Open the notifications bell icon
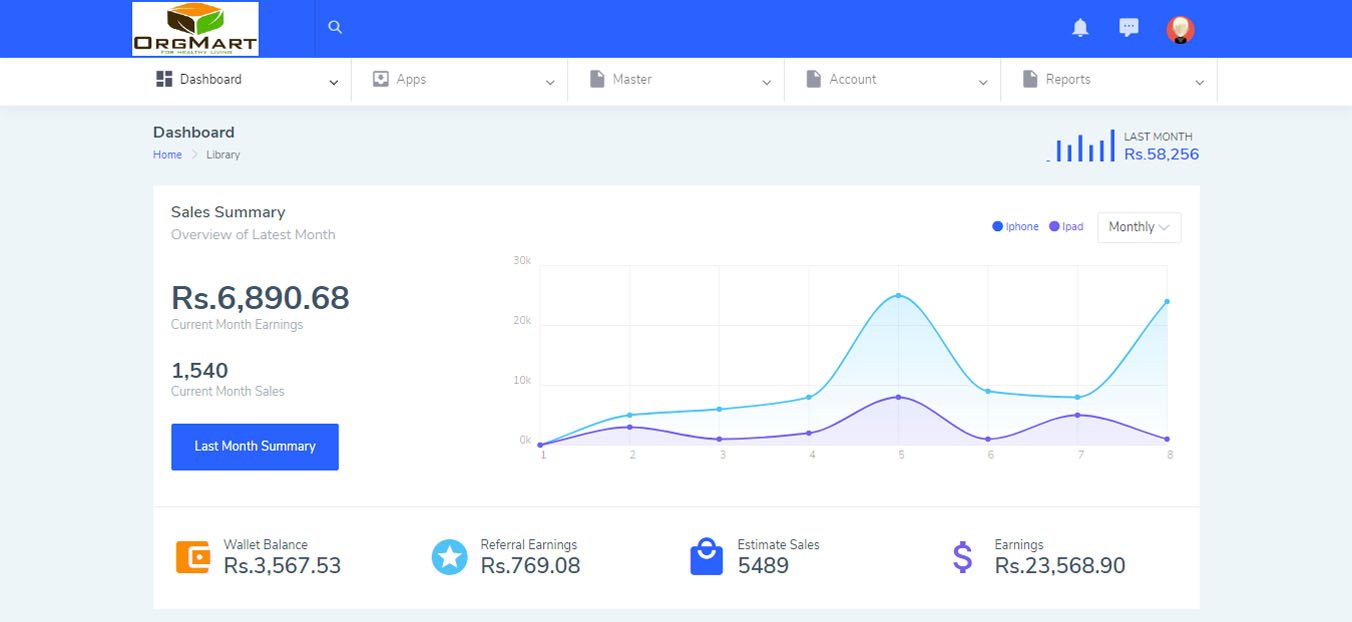 tap(1080, 28)
